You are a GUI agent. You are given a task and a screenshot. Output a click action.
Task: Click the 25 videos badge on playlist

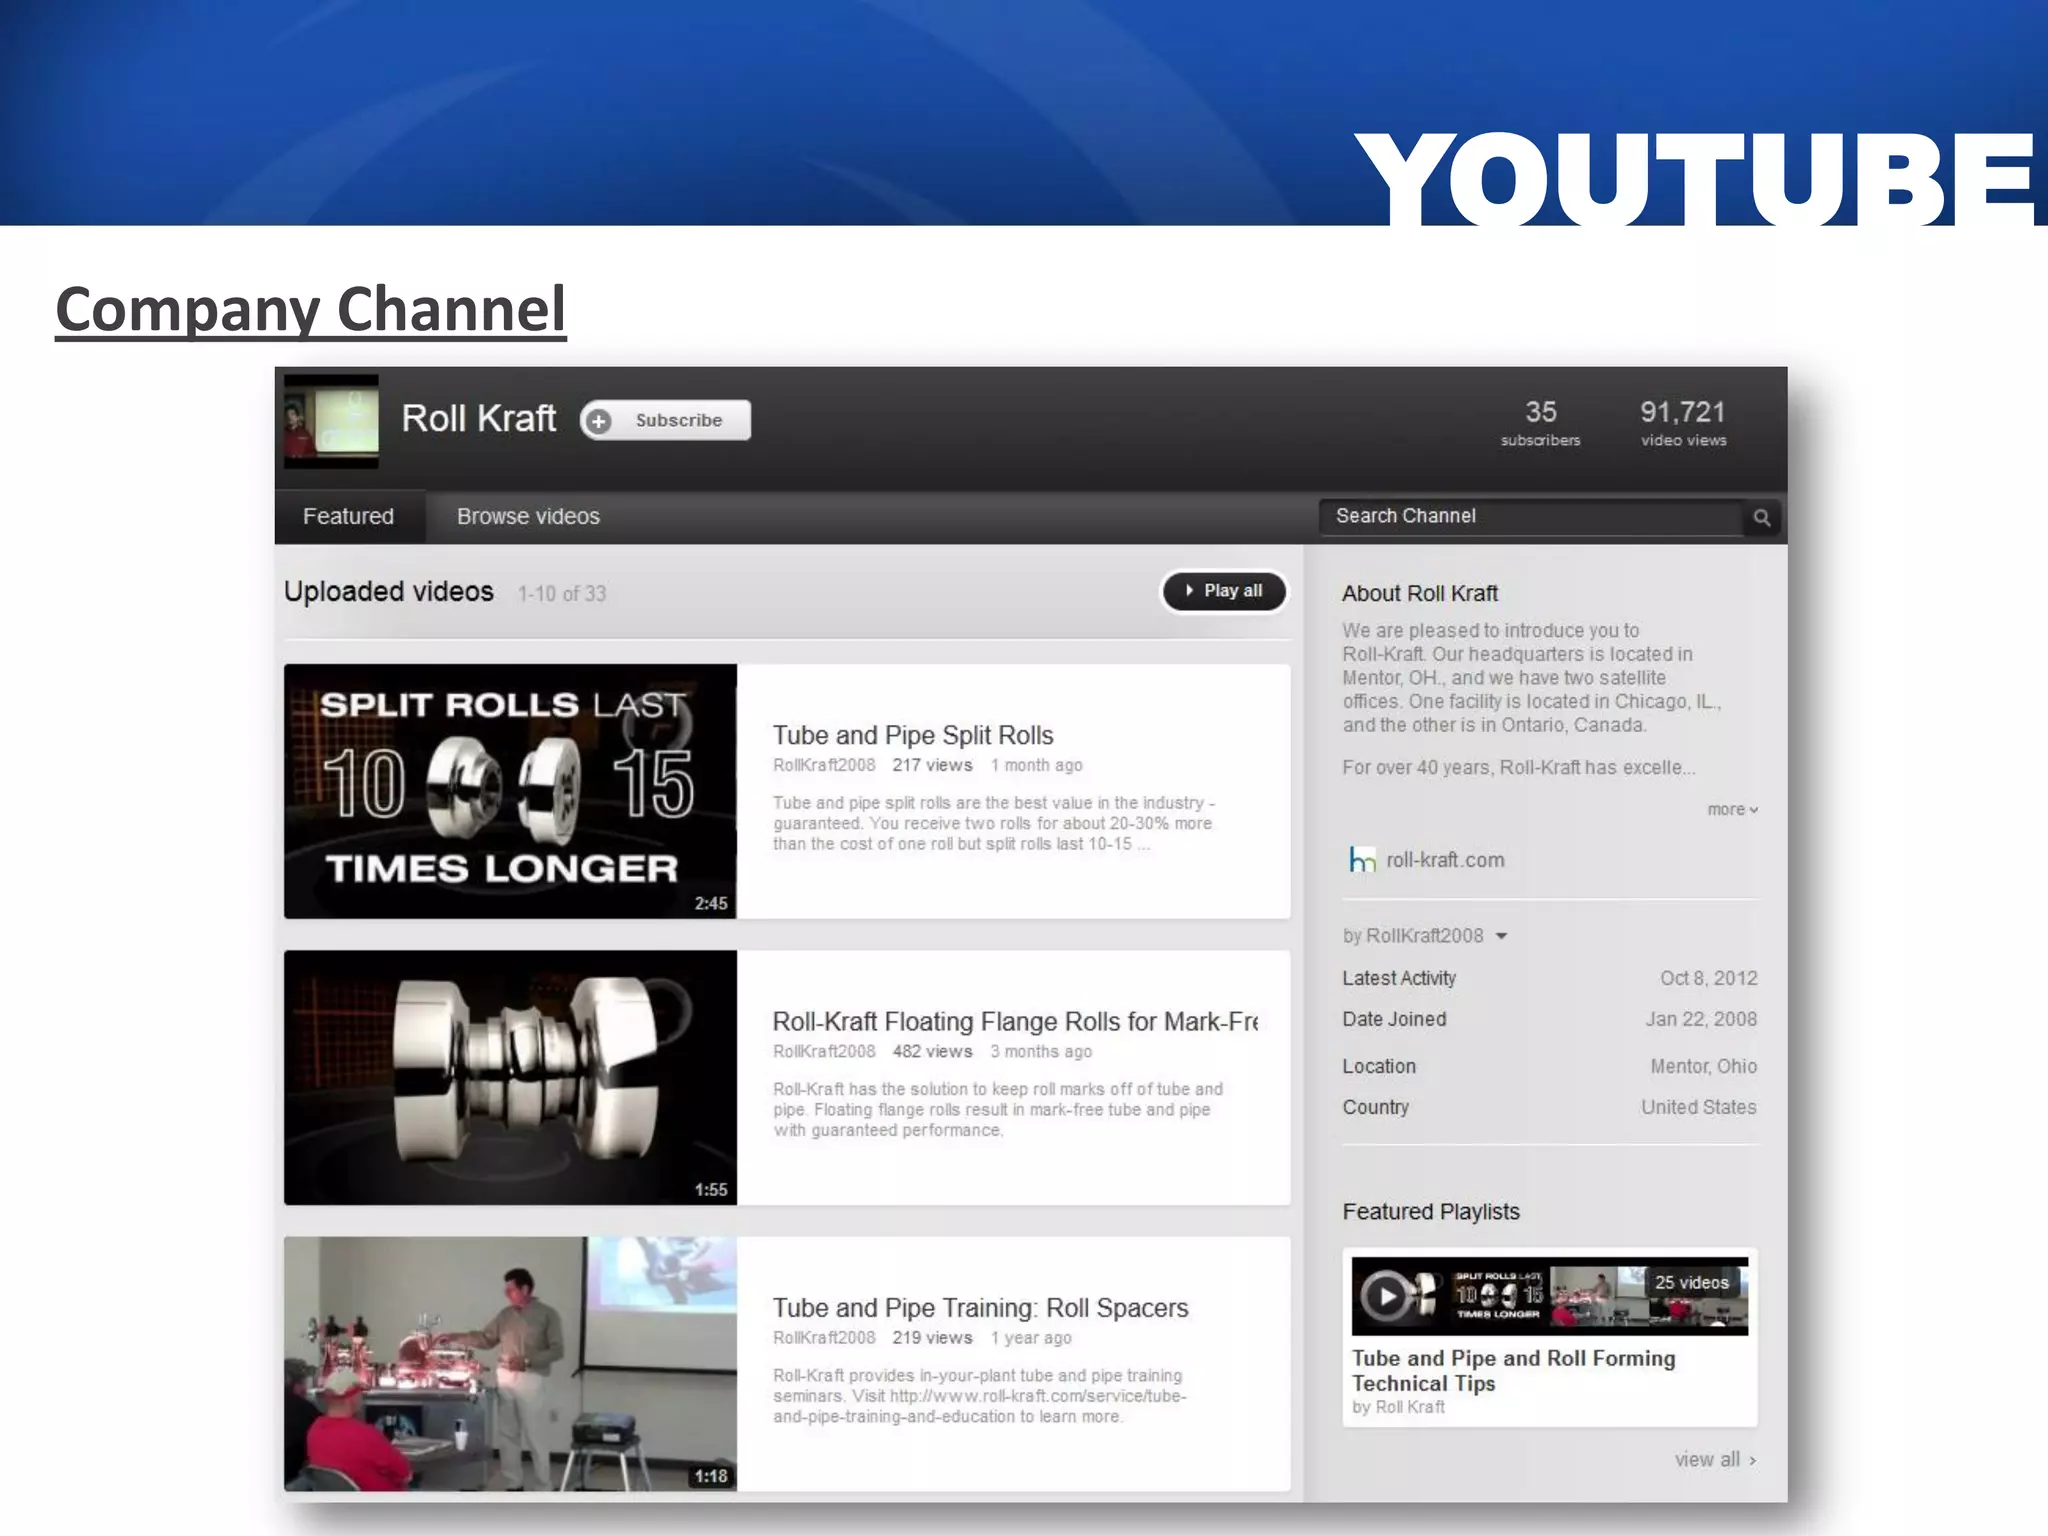pyautogui.click(x=1692, y=1282)
